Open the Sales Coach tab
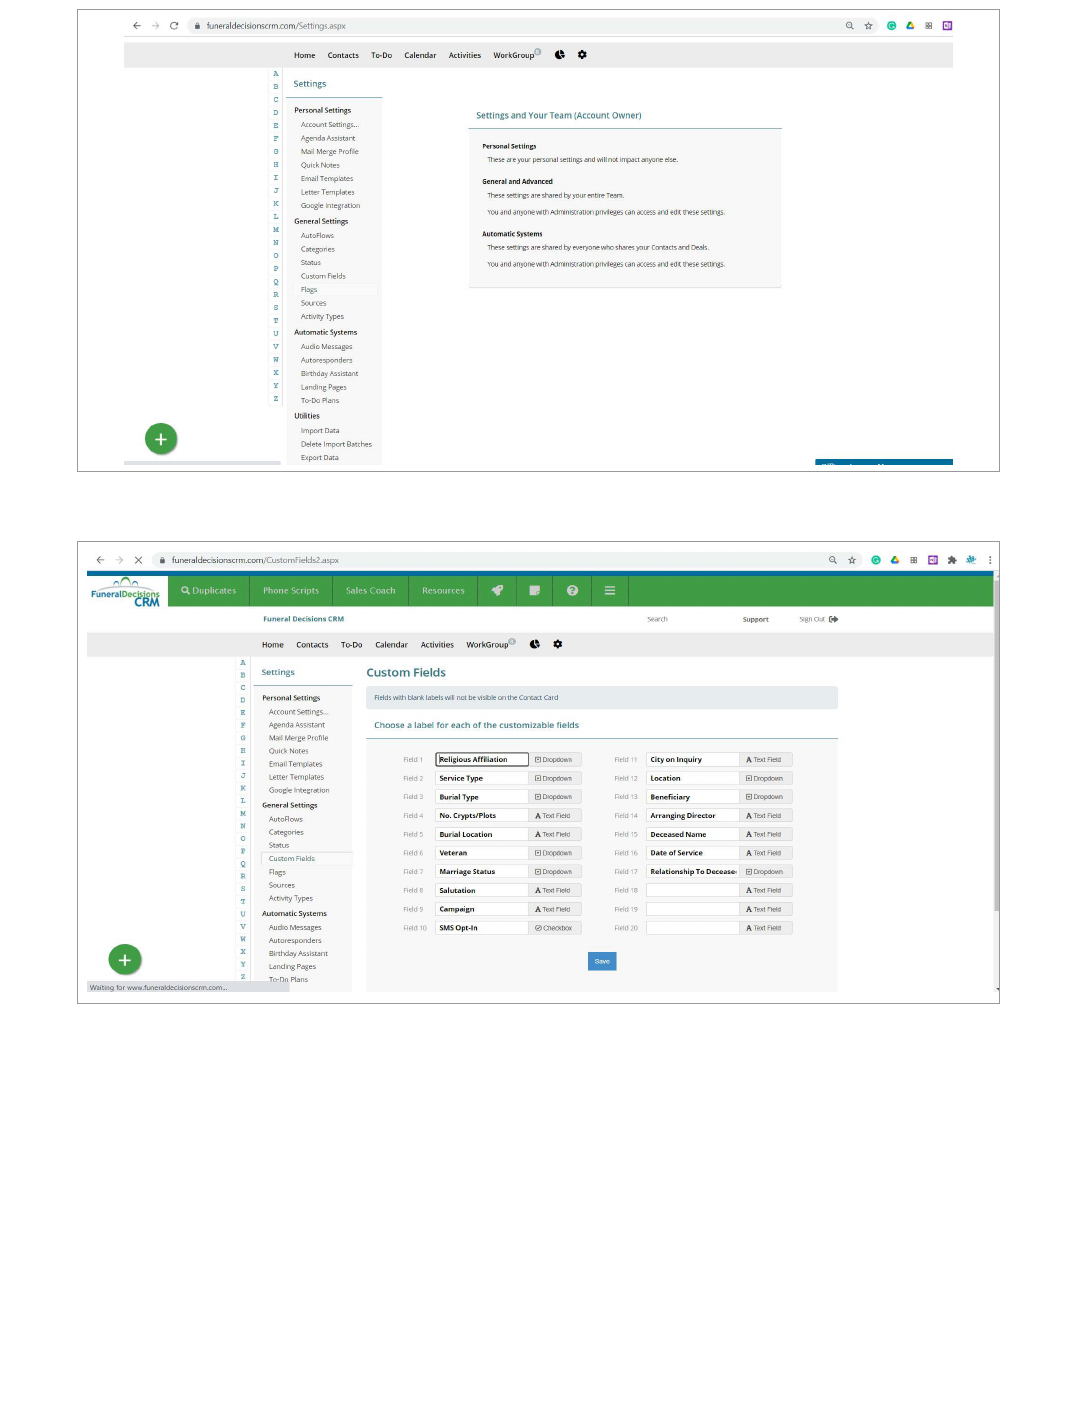Screen dimensions: 1075x1408 coord(370,591)
